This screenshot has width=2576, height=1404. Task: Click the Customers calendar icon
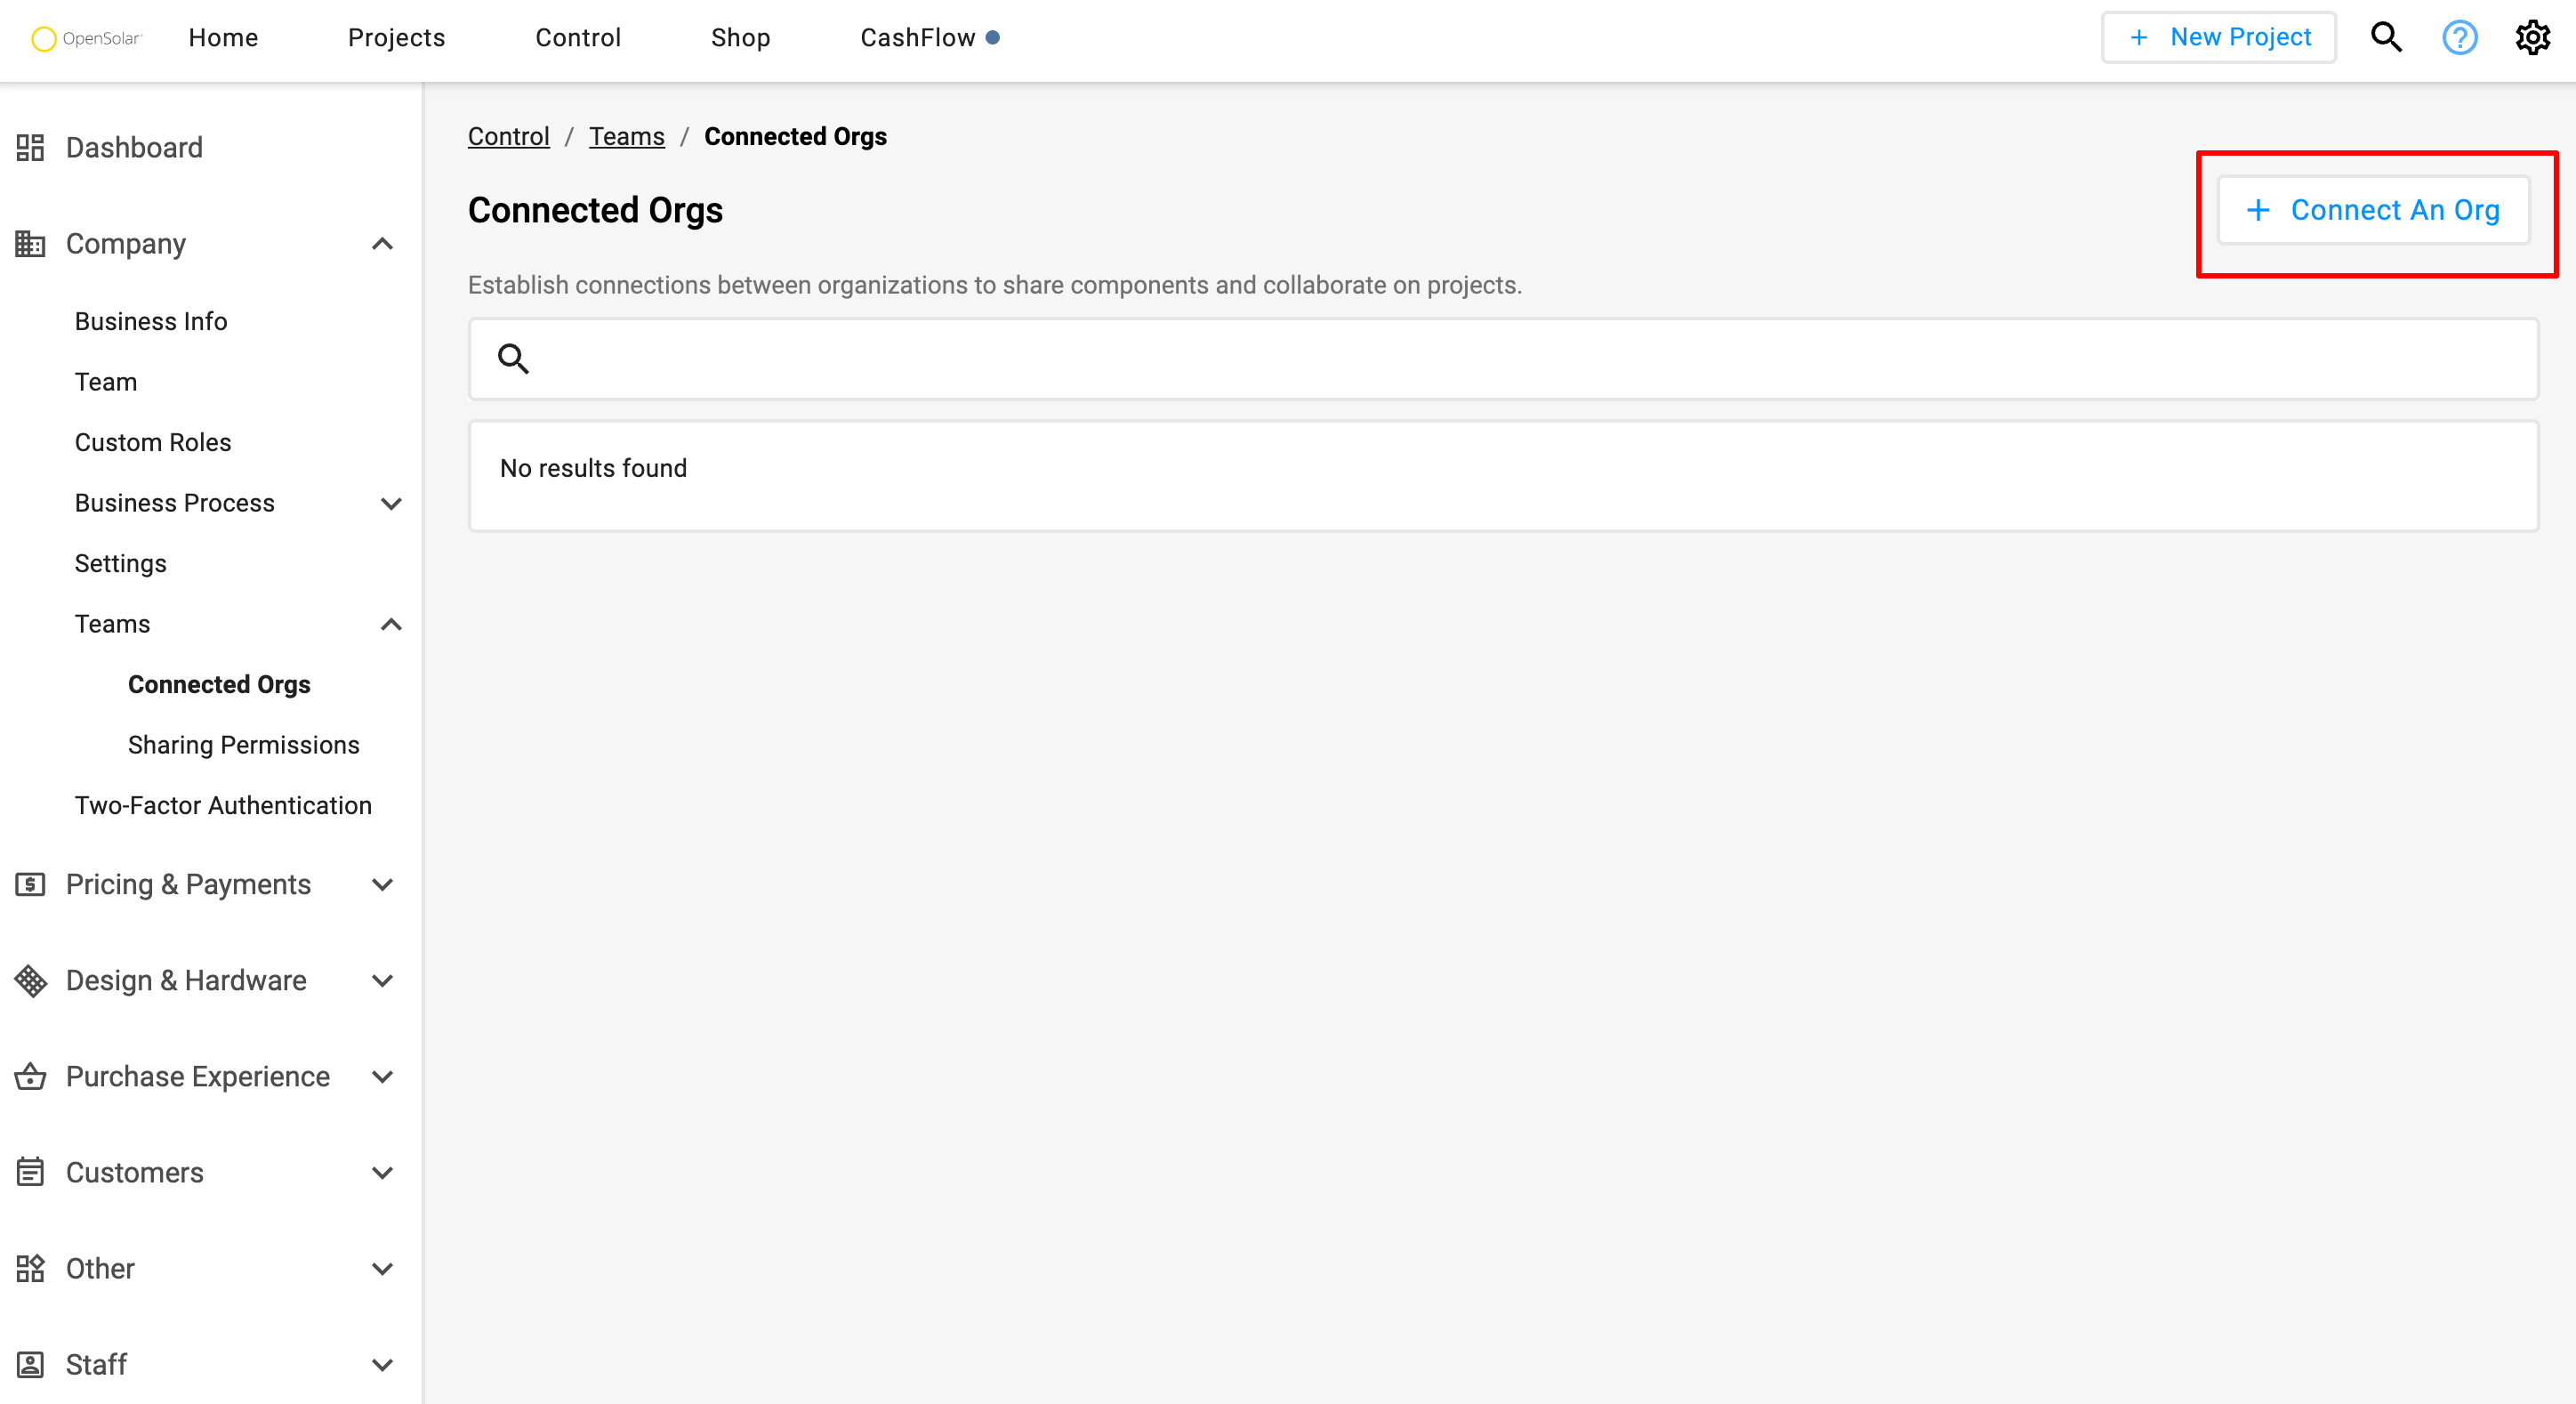click(x=30, y=1172)
